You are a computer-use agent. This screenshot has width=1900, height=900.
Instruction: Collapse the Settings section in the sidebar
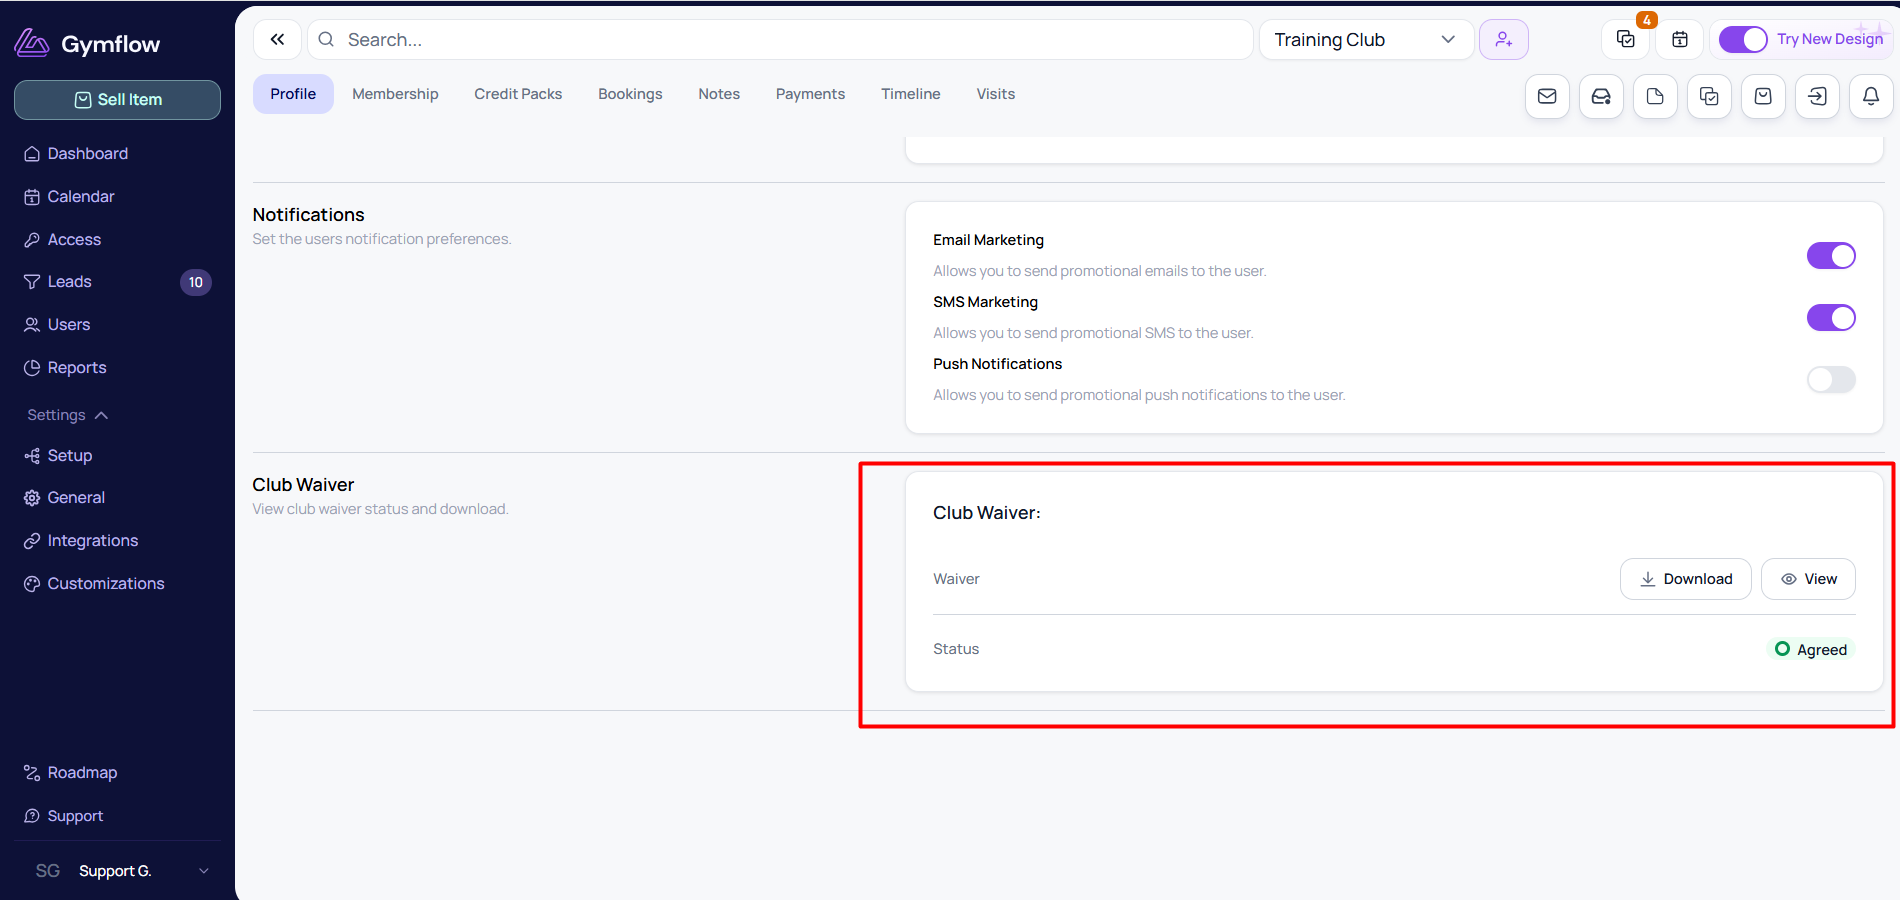[67, 415]
